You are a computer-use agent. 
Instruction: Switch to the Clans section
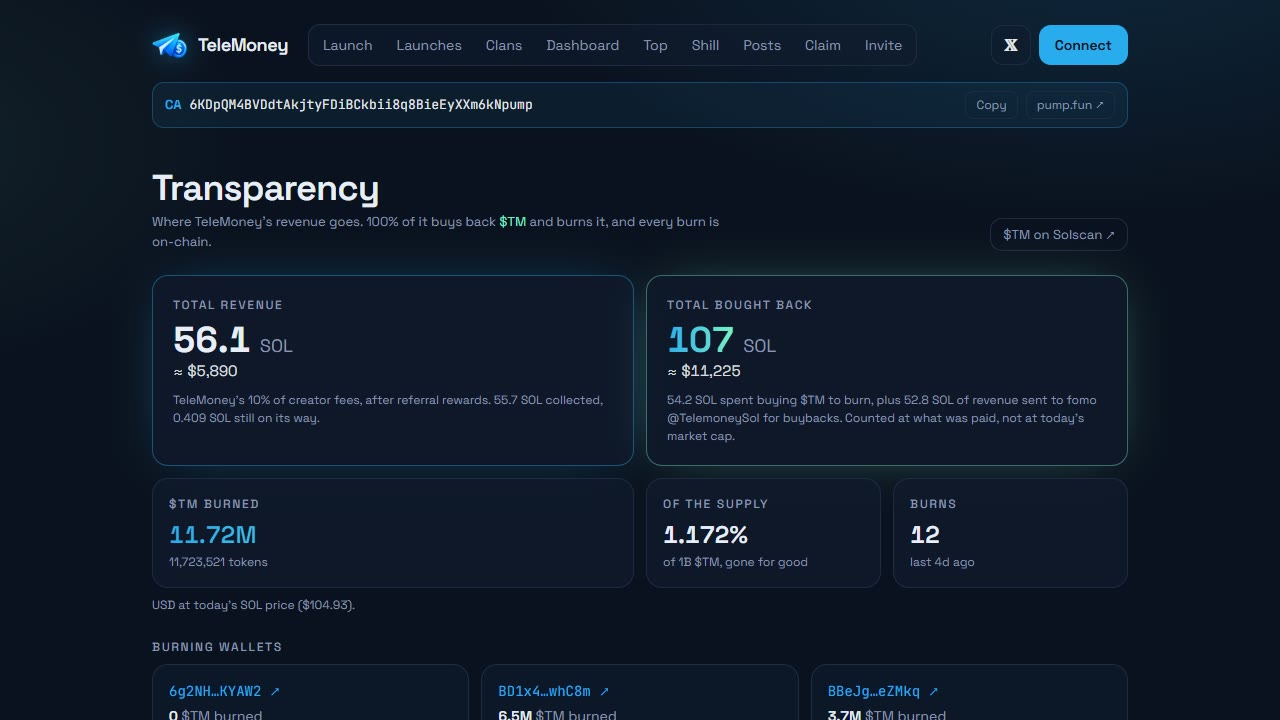click(504, 45)
